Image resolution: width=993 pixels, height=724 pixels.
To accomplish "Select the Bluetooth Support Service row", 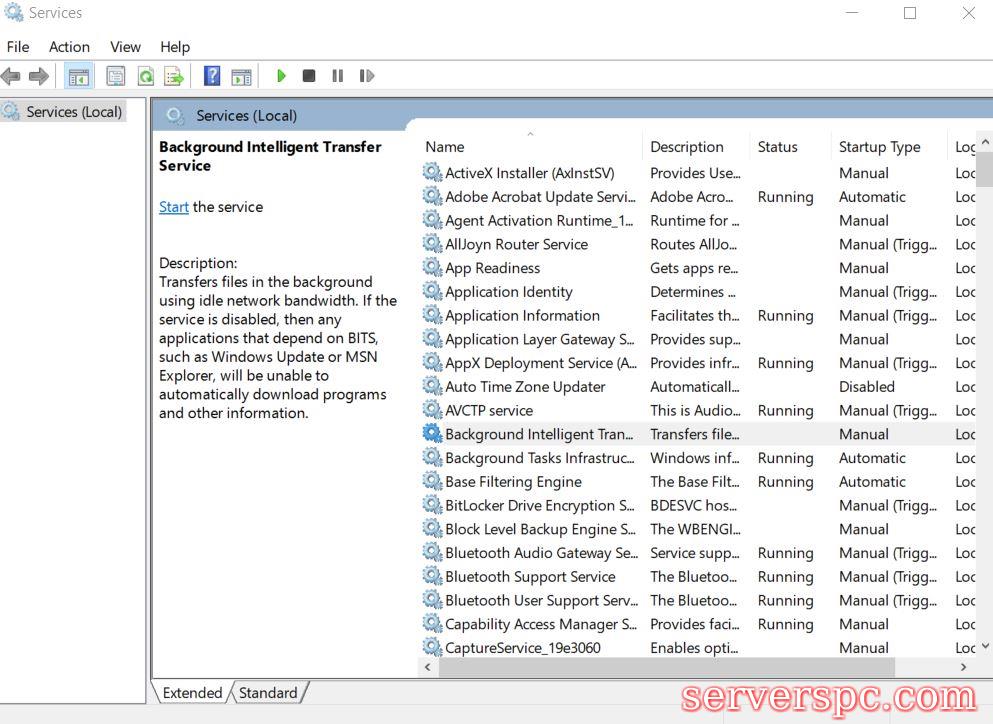I will [530, 577].
